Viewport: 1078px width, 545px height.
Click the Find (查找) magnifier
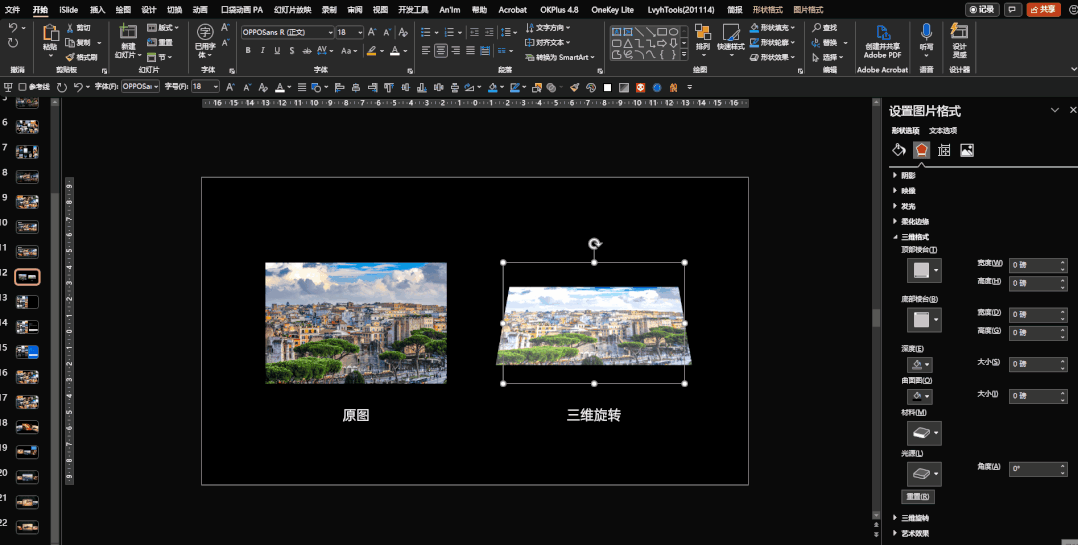pos(824,27)
